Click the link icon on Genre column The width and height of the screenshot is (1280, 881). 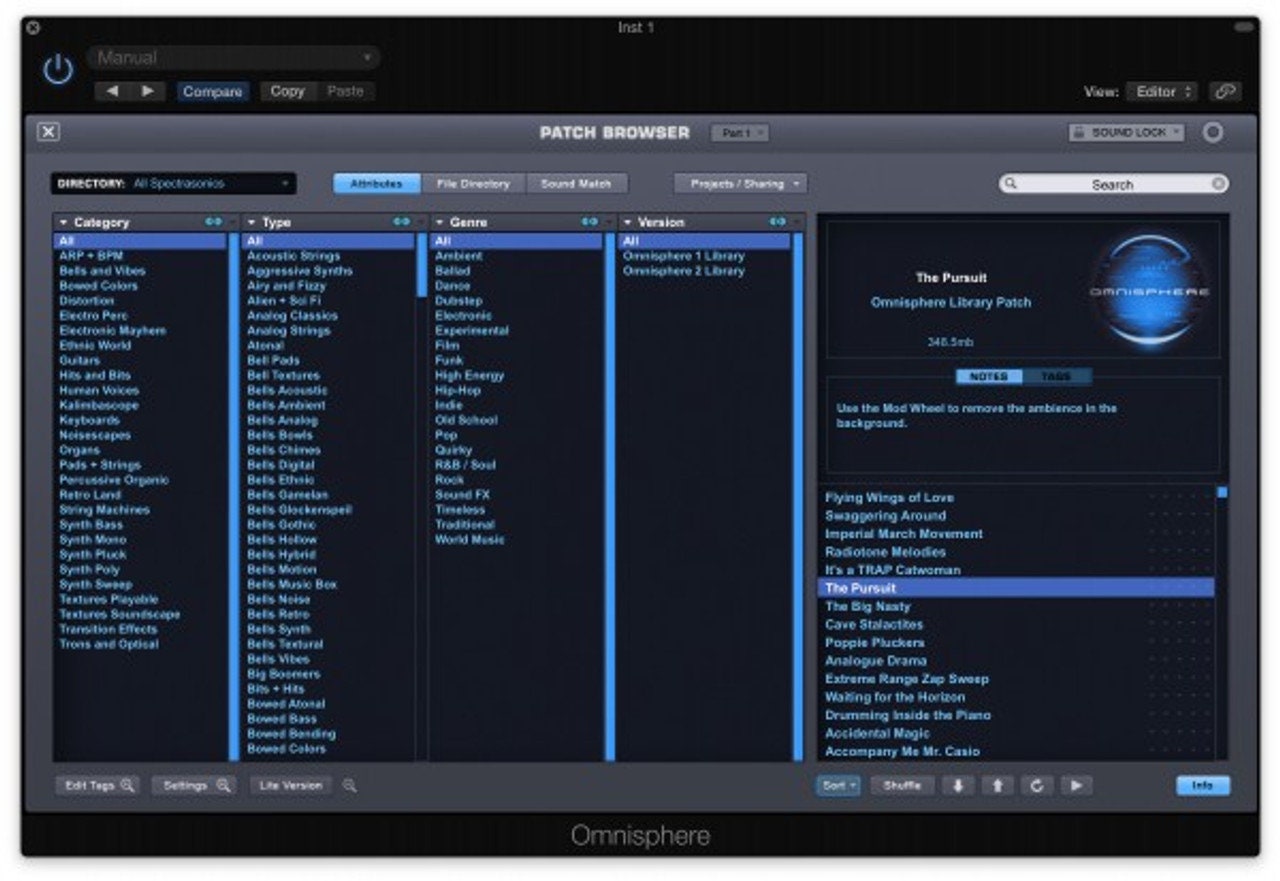point(589,222)
